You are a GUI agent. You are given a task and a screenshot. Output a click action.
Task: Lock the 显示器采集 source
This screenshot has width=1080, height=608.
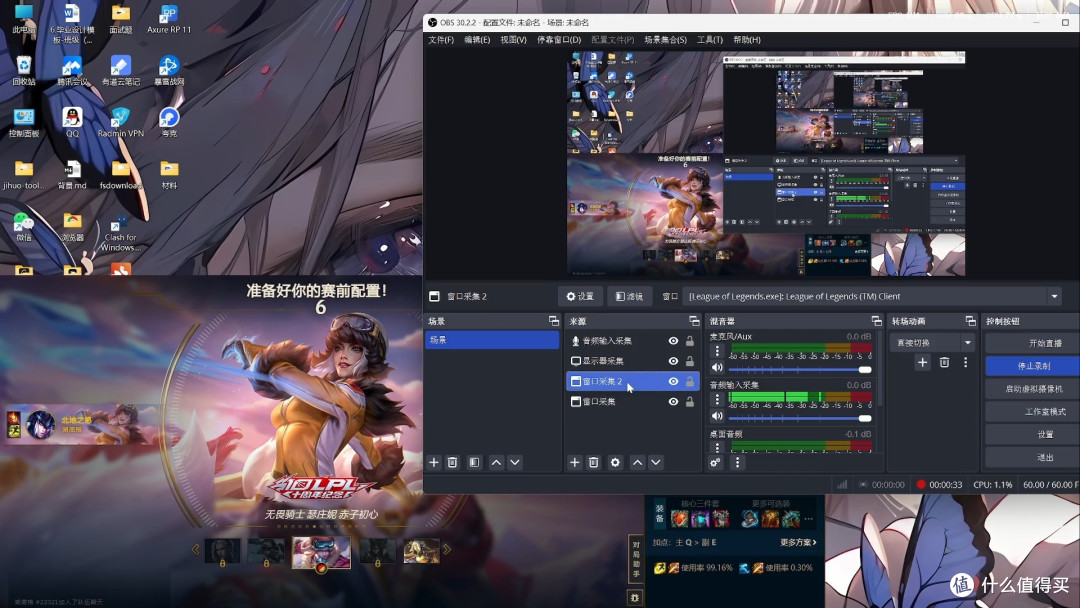coord(689,361)
